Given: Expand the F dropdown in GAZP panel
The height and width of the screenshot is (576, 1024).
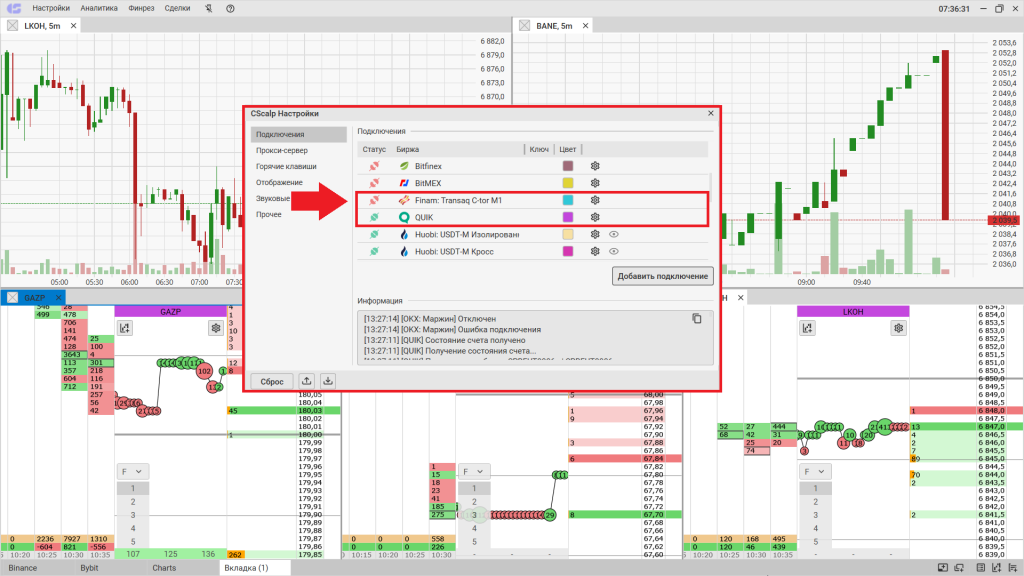Looking at the screenshot, I should (x=131, y=470).
